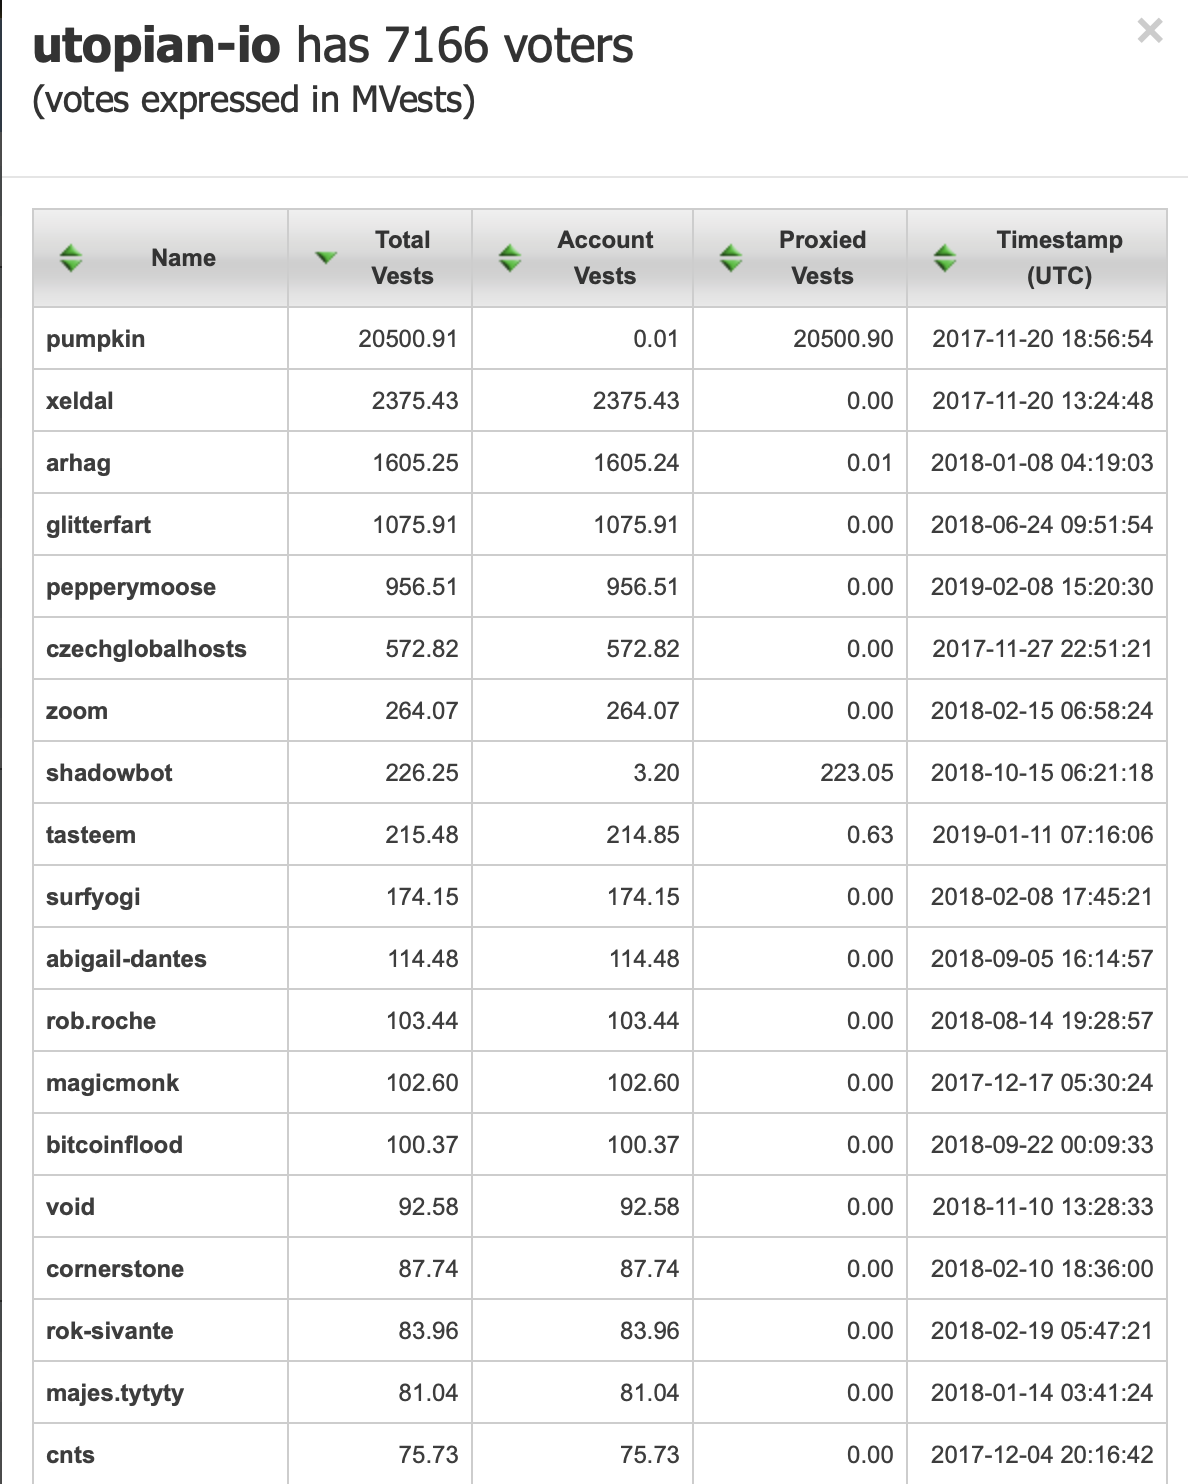Click the Account Vests header label

click(605, 258)
